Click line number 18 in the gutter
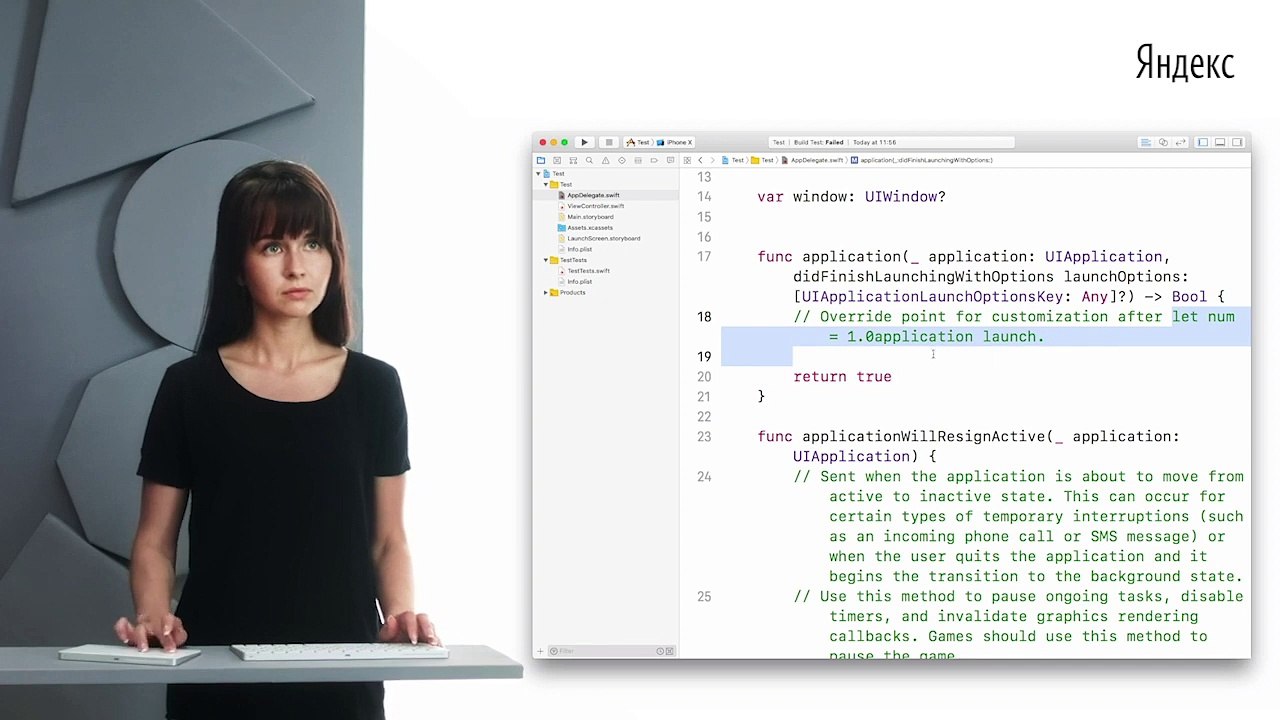Viewport: 1280px width, 720px height. 705,317
